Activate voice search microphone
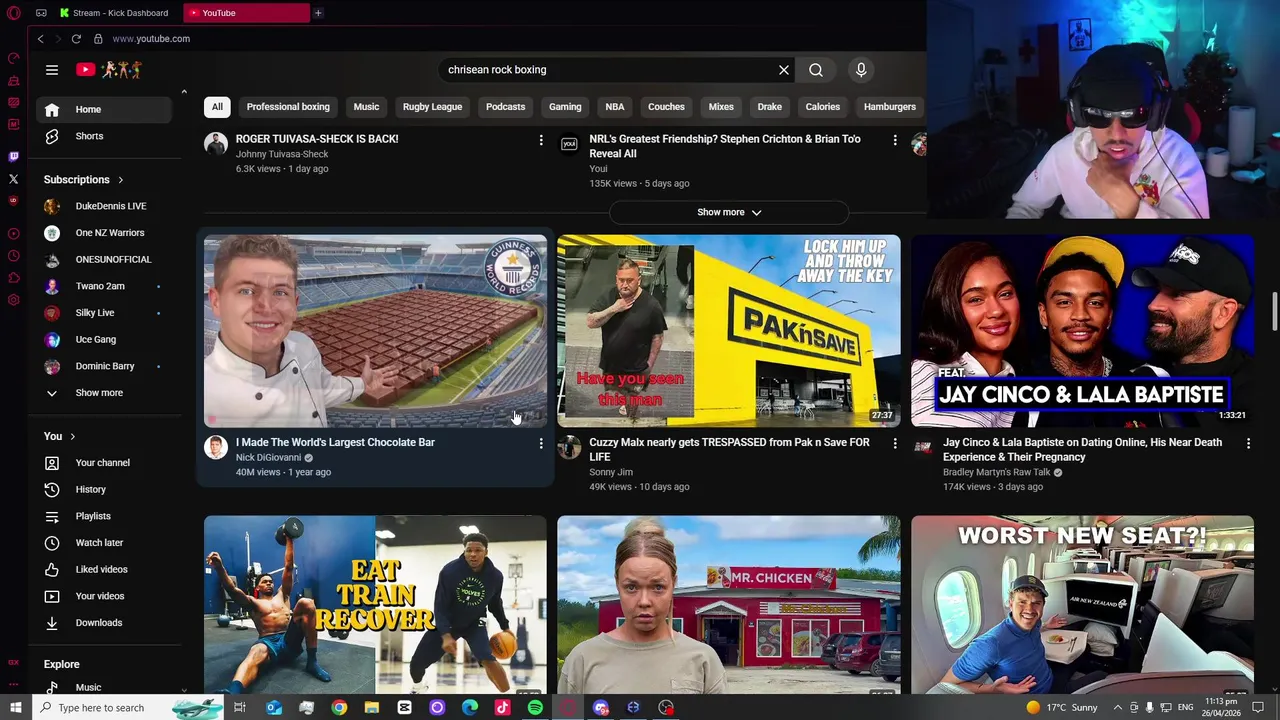Viewport: 1280px width, 720px height. pos(861,70)
